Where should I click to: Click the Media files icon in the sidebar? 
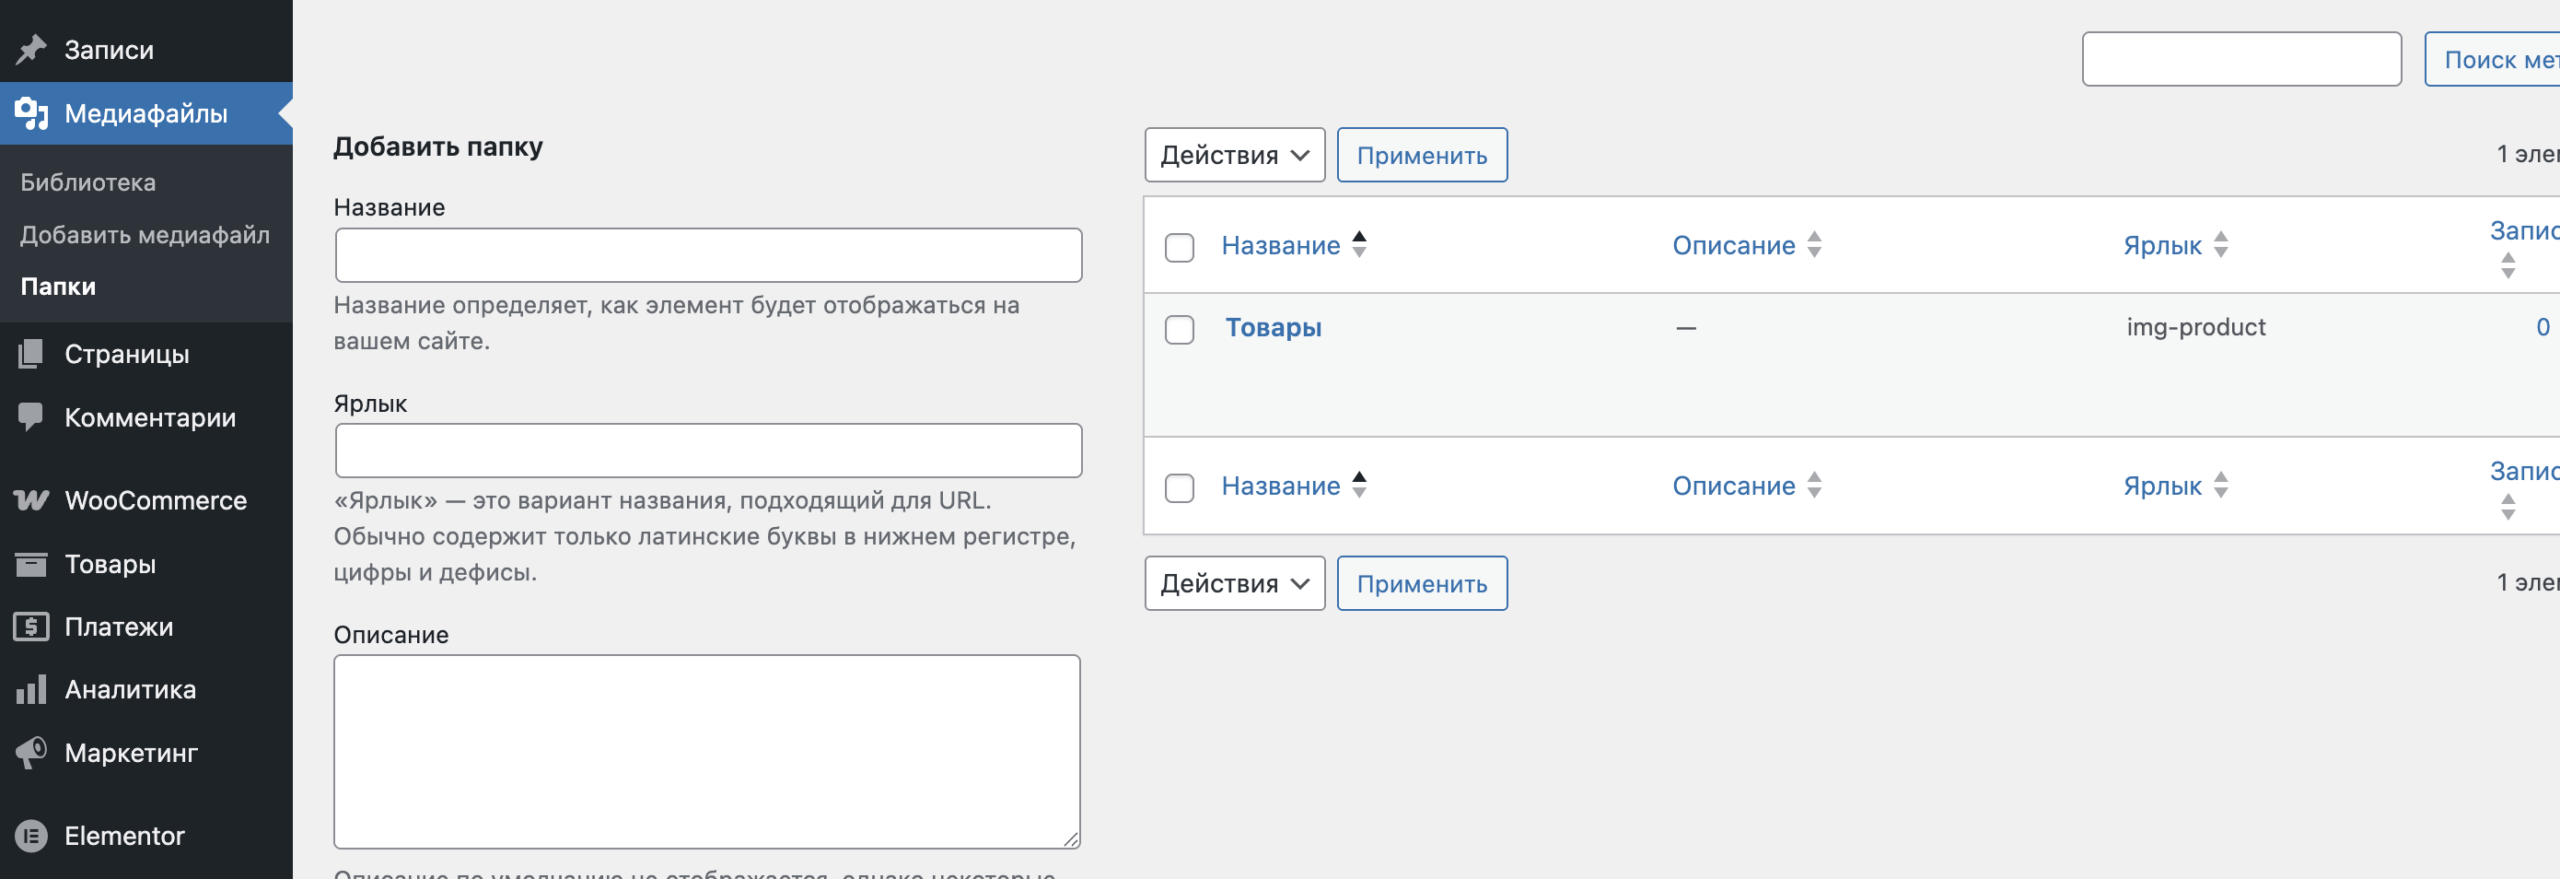coord(31,113)
